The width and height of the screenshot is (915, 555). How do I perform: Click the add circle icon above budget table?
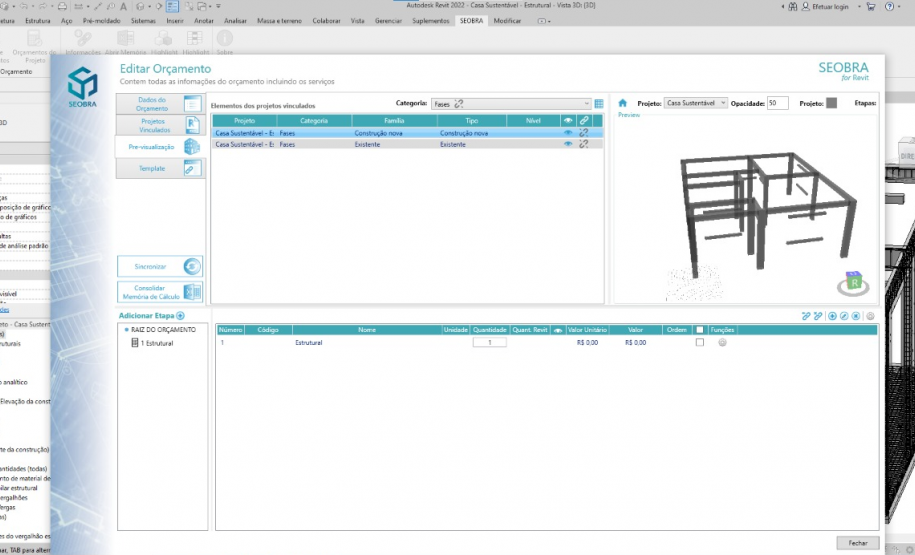tap(832, 316)
